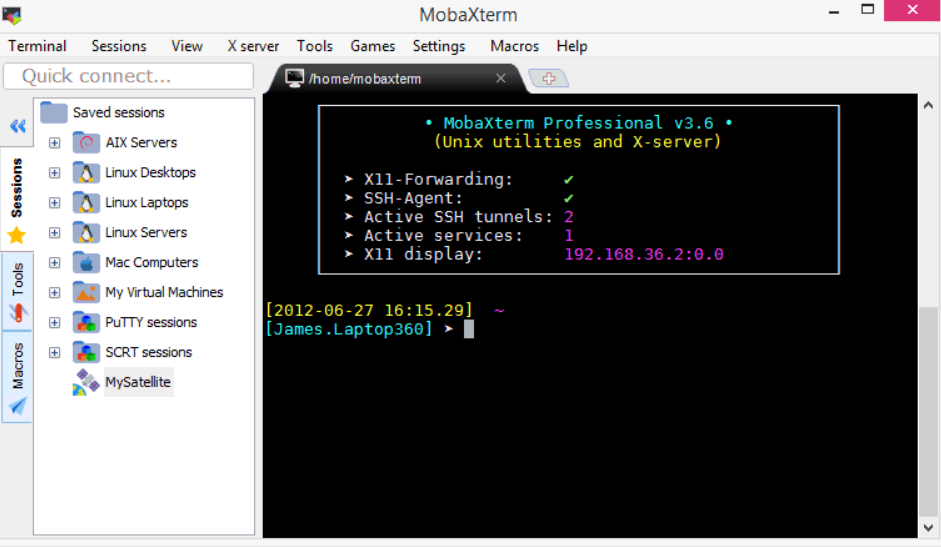941x547 pixels.
Task: Collapse the sidebar with the double-arrow icon
Action: [x=17, y=125]
